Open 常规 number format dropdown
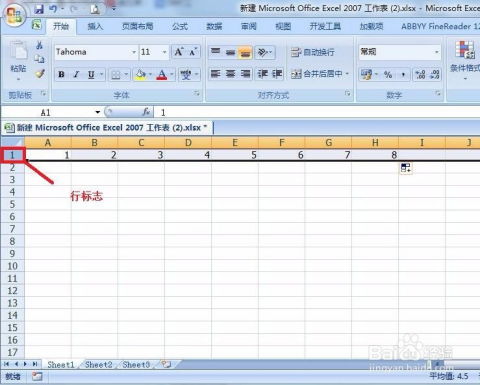The width and height of the screenshot is (480, 385). pos(436,52)
